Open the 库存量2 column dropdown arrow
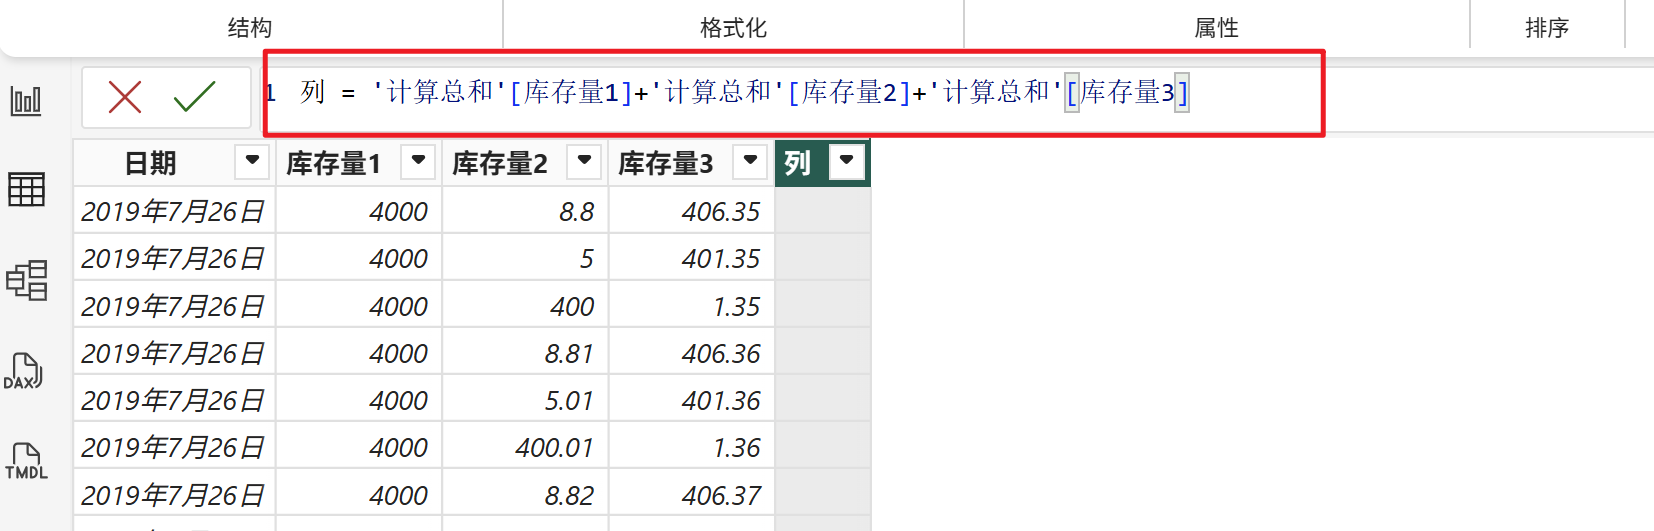The width and height of the screenshot is (1654, 531). coord(584,161)
